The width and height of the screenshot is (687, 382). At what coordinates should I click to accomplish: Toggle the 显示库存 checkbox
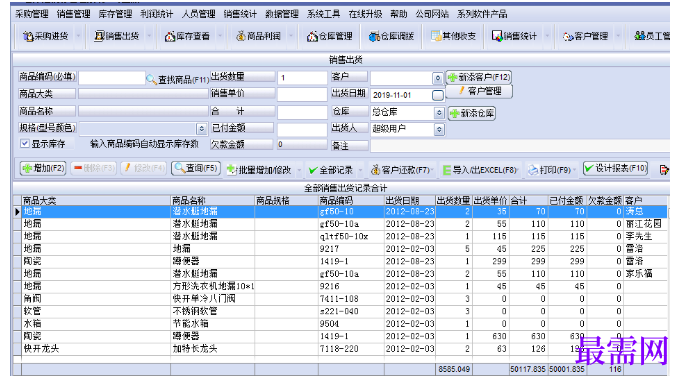[25, 143]
